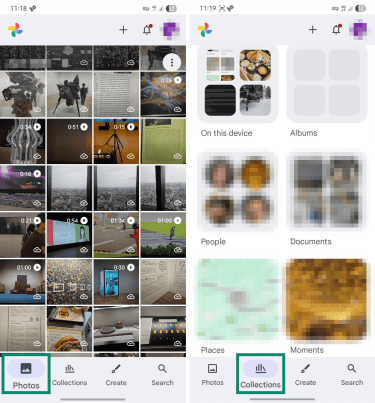Open account avatar in right Collections screen
Screen dimensions: 375x403
(x=360, y=30)
